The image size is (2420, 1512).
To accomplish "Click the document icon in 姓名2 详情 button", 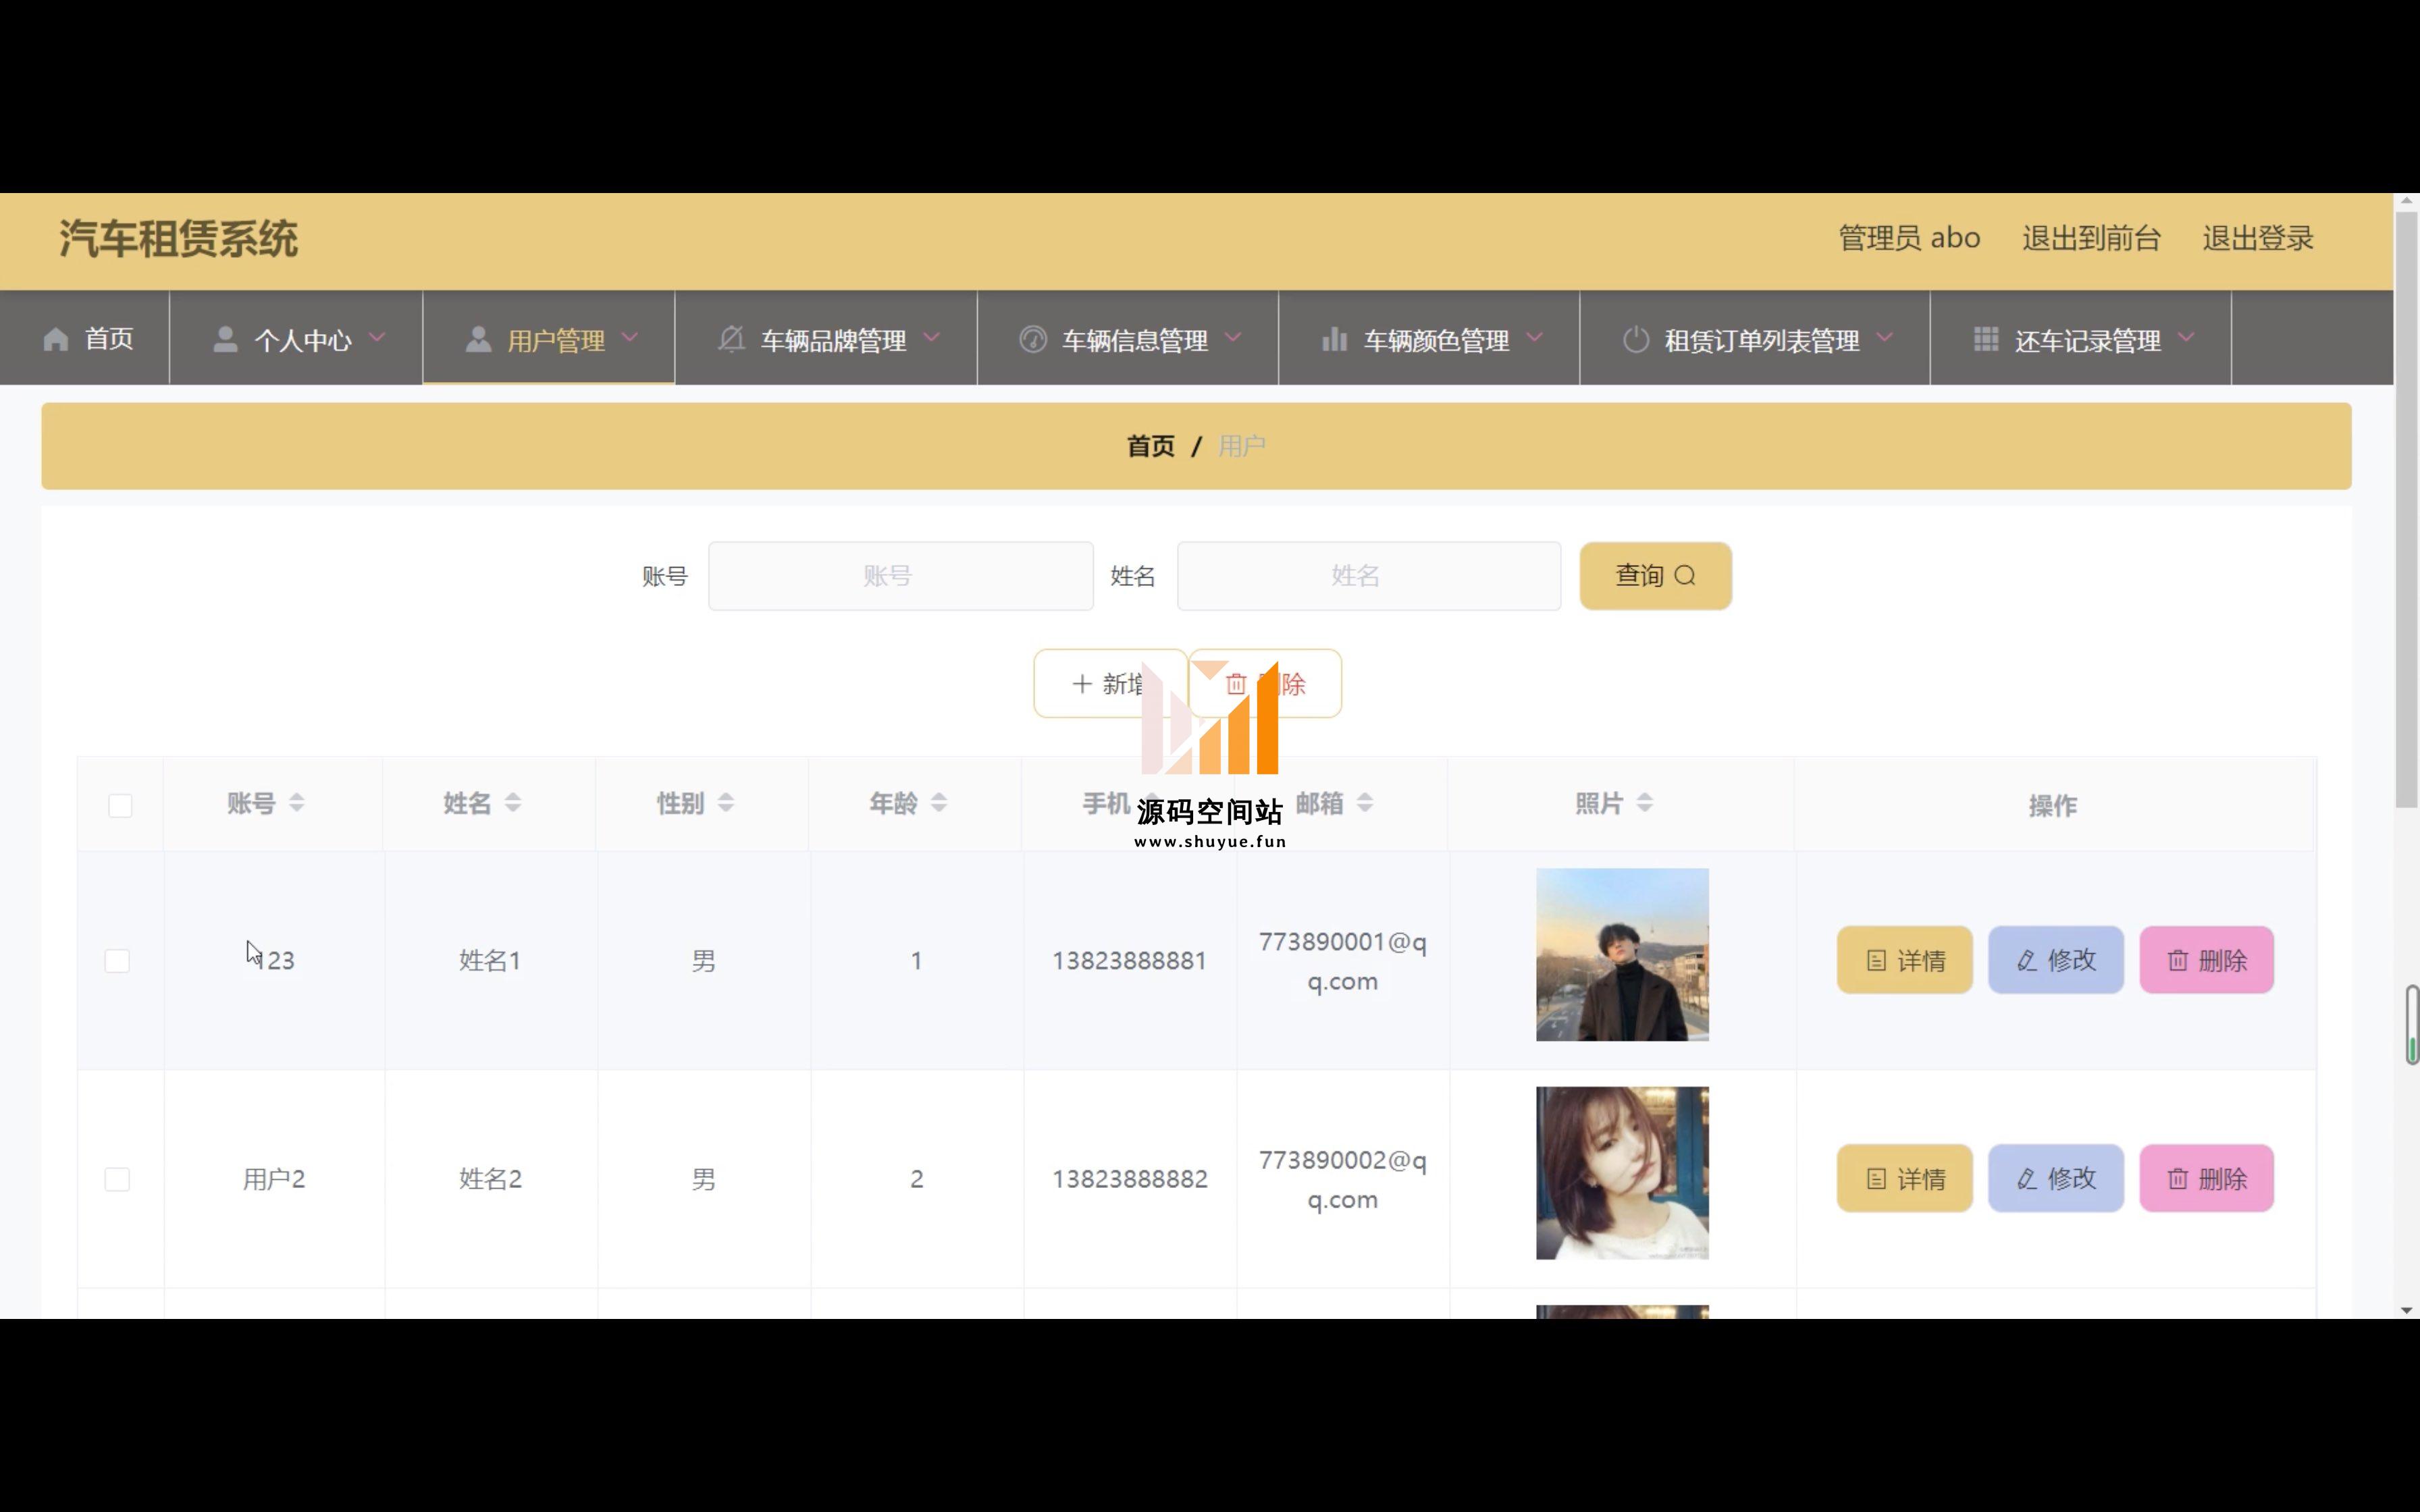I will [1877, 1179].
